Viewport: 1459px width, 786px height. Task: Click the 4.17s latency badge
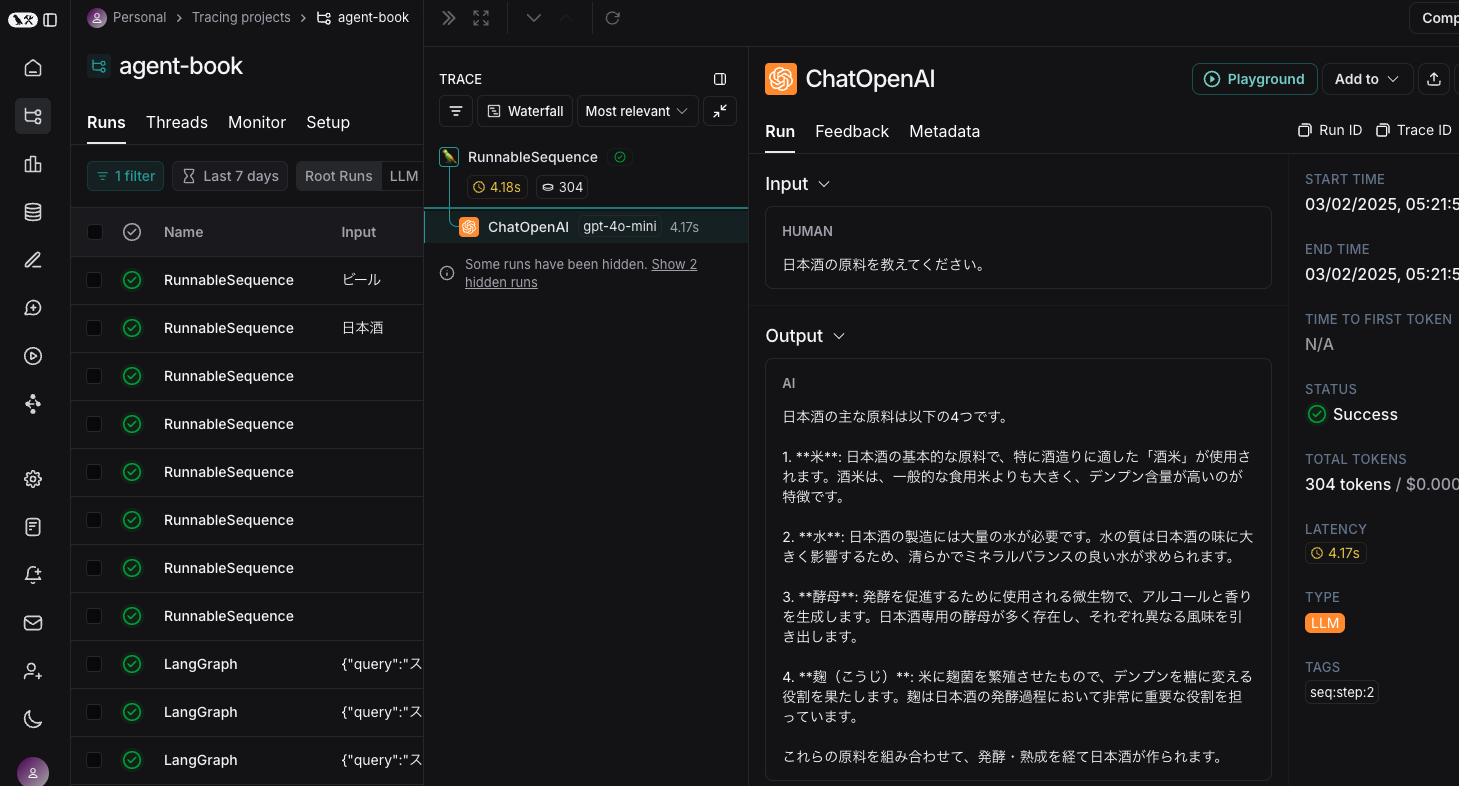tap(1336, 553)
